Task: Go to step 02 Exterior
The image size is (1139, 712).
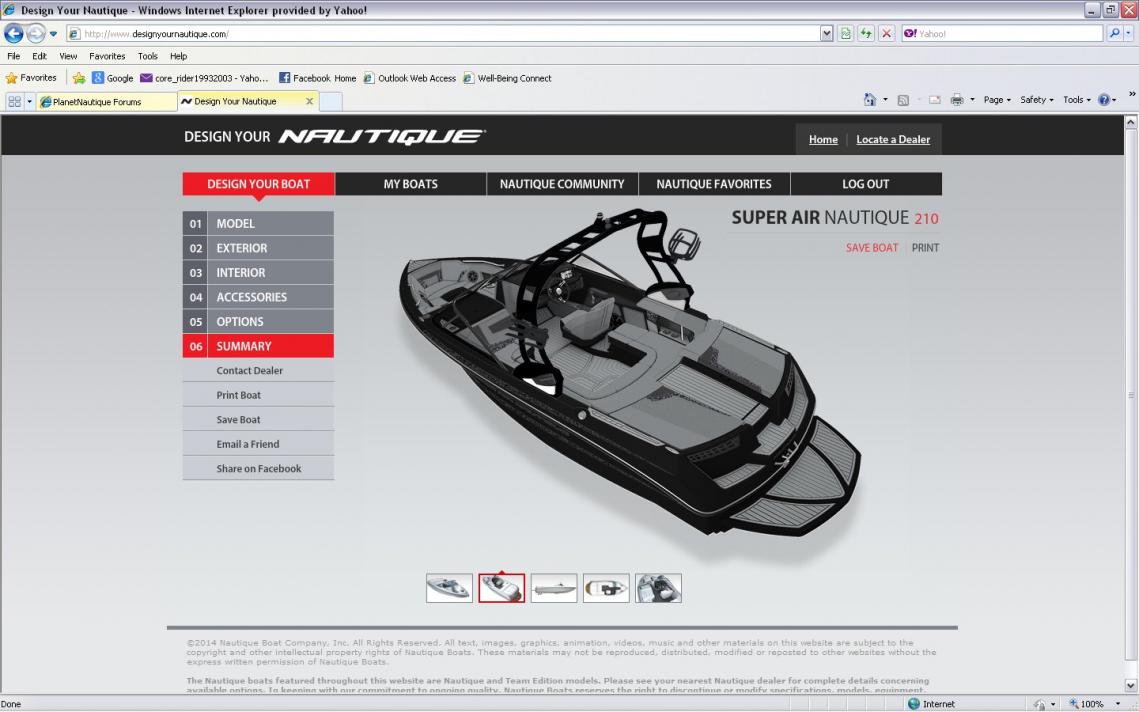Action: (258, 248)
